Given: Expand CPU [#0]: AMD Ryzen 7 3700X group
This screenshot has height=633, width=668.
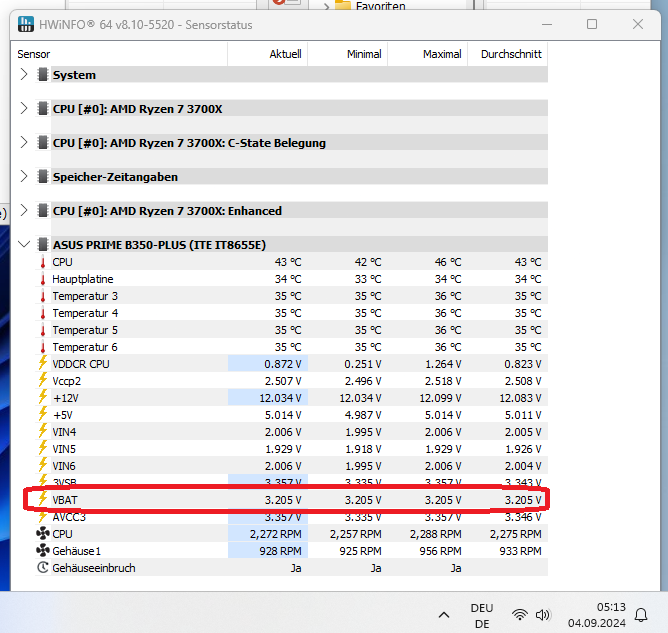Looking at the screenshot, I should (24, 109).
